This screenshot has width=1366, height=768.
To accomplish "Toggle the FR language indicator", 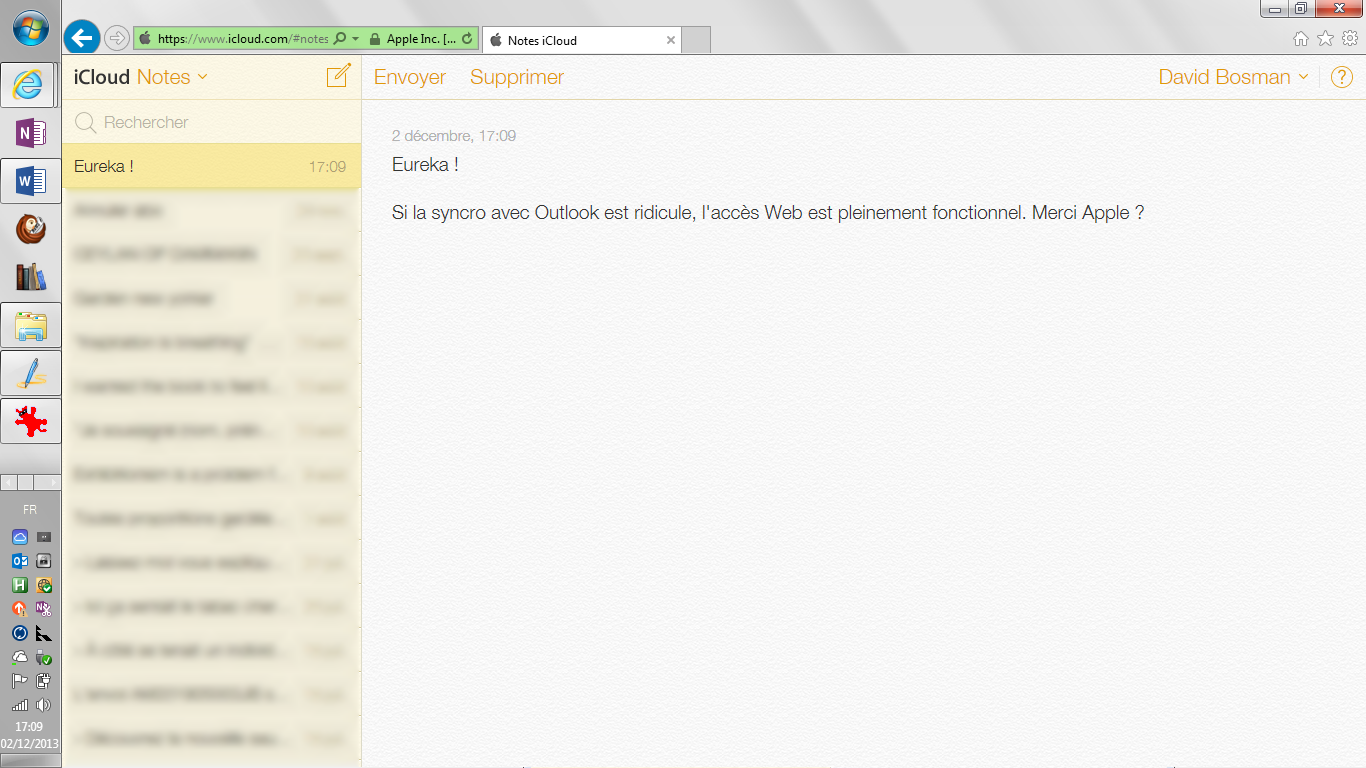I will pos(28,510).
